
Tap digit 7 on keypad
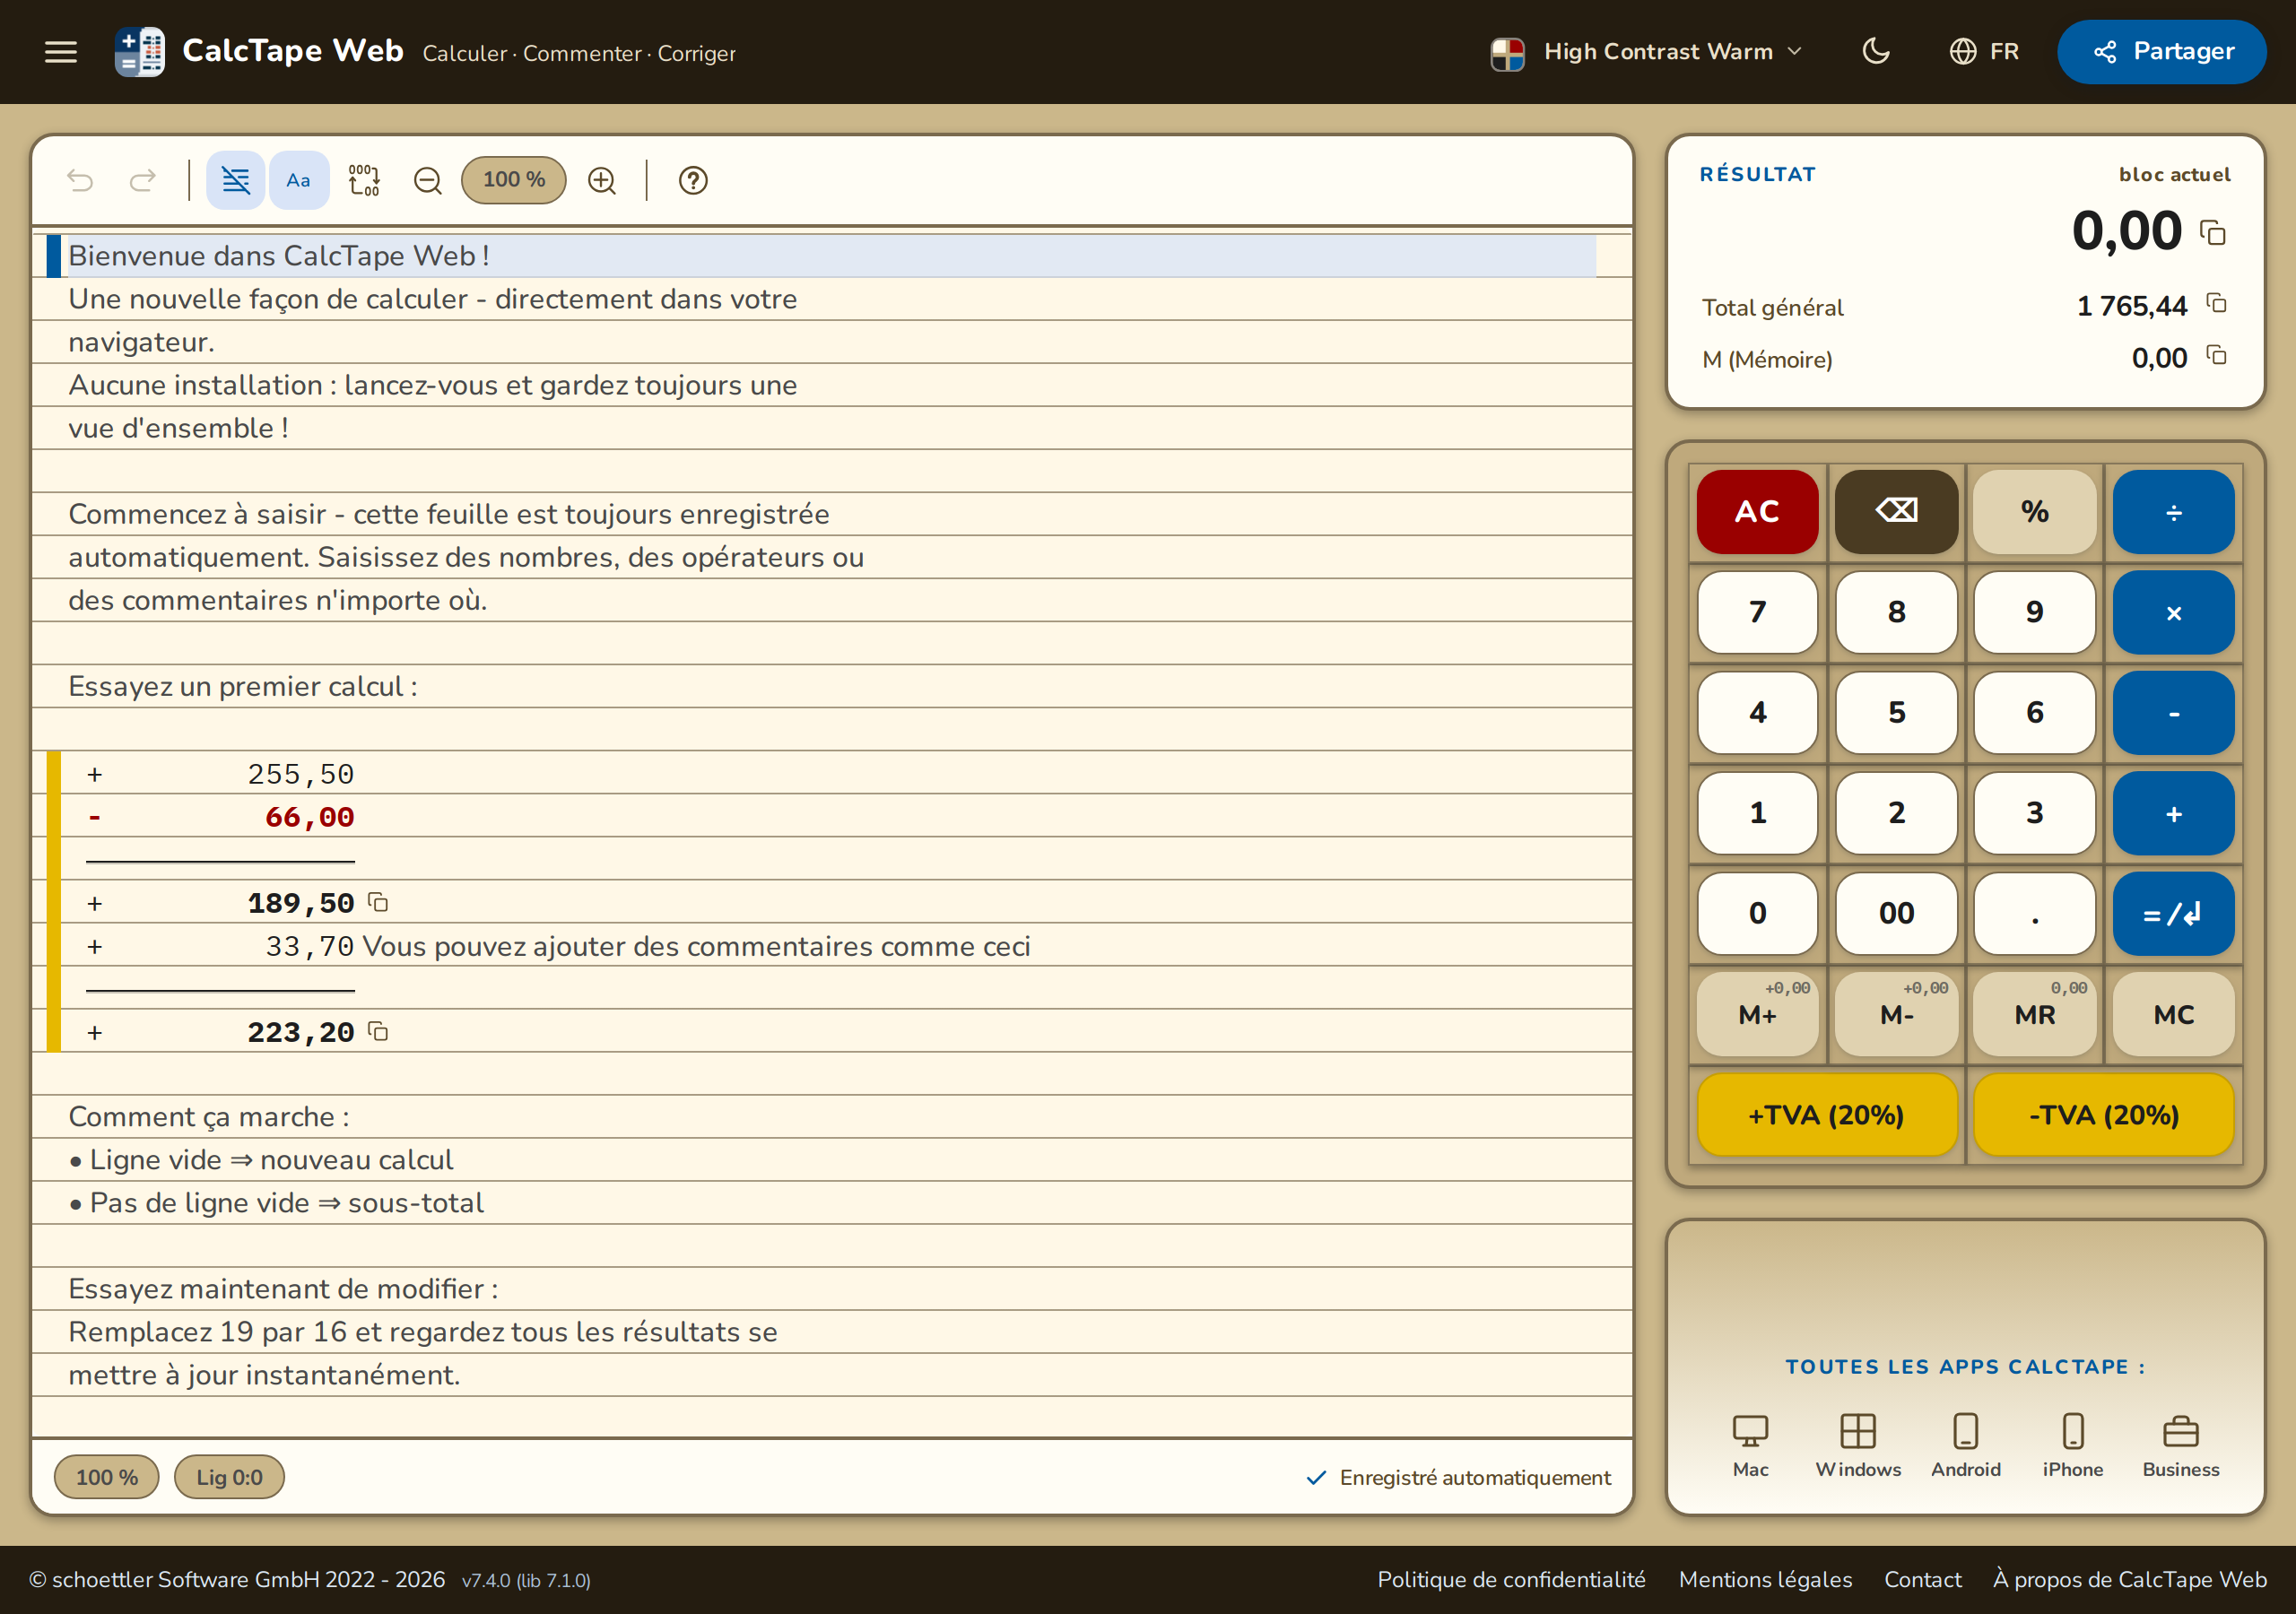click(1757, 612)
